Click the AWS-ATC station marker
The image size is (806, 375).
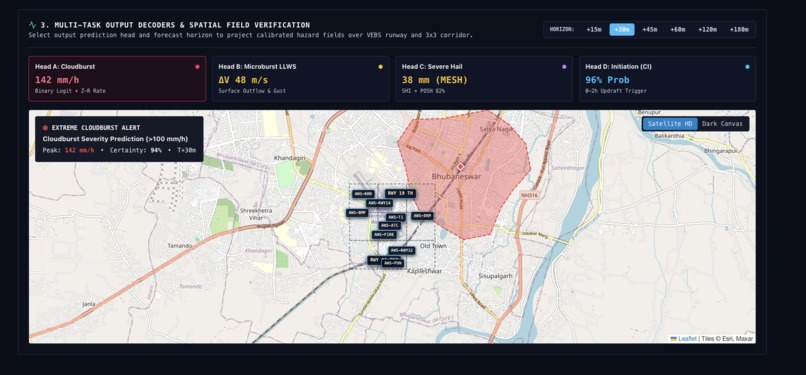click(389, 226)
